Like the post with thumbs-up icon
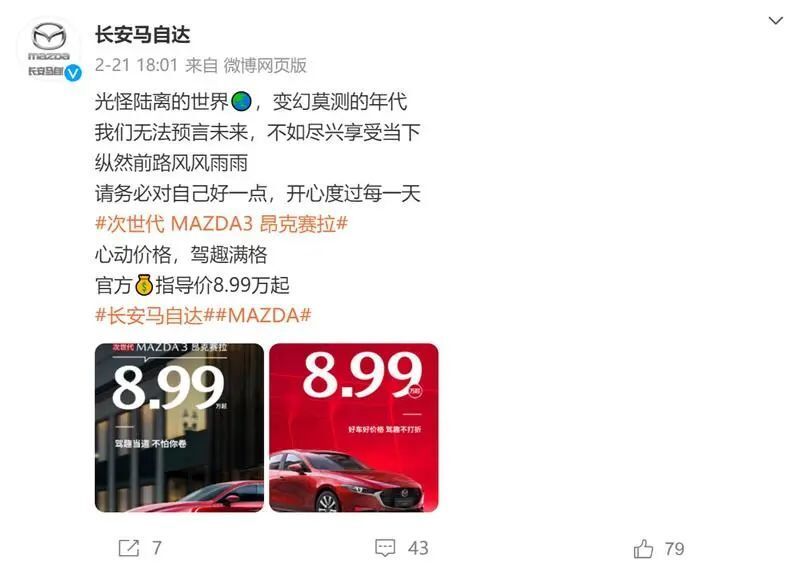Viewport: 800px width, 569px height. [643, 549]
